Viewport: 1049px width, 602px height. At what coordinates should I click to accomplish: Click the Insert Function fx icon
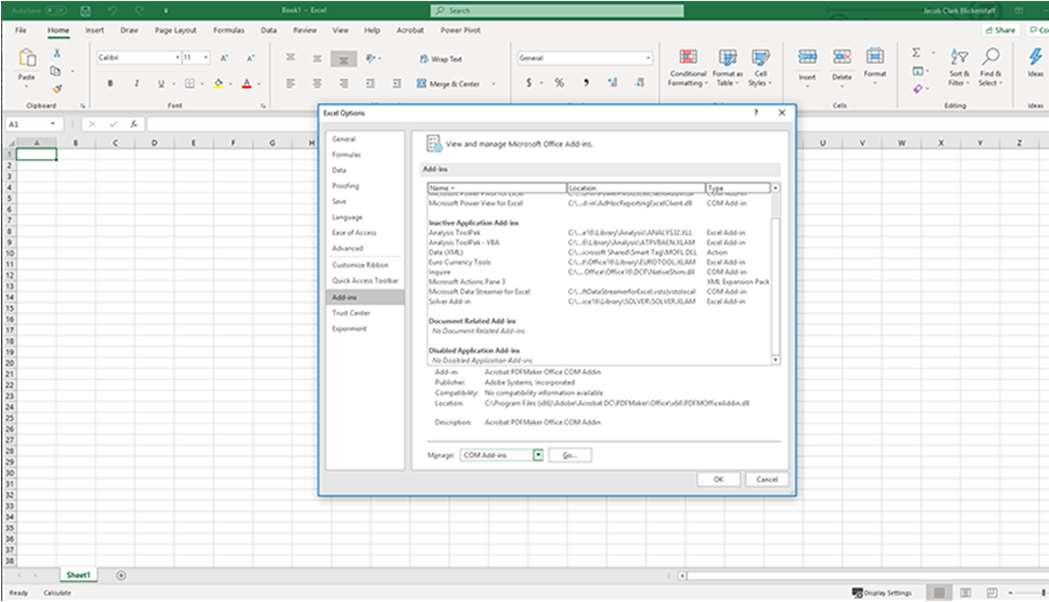[134, 124]
